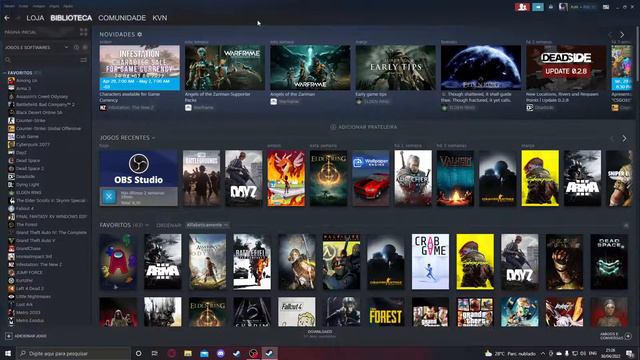Select Among Us in the sidebar
The image size is (640, 360).
26,80
